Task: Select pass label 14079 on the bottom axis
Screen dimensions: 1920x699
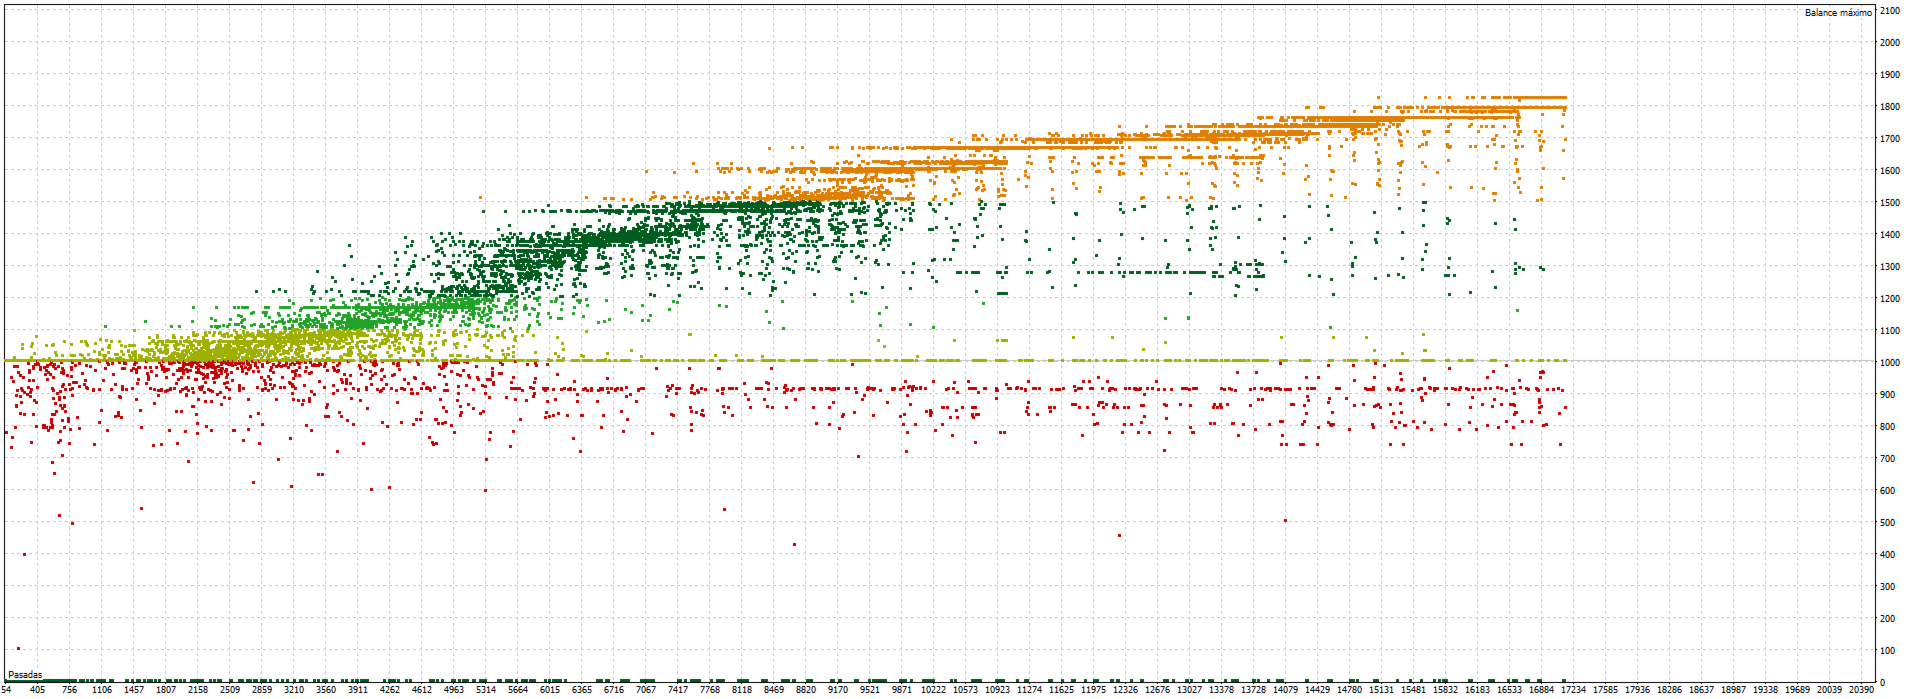Action: [x=1286, y=690]
